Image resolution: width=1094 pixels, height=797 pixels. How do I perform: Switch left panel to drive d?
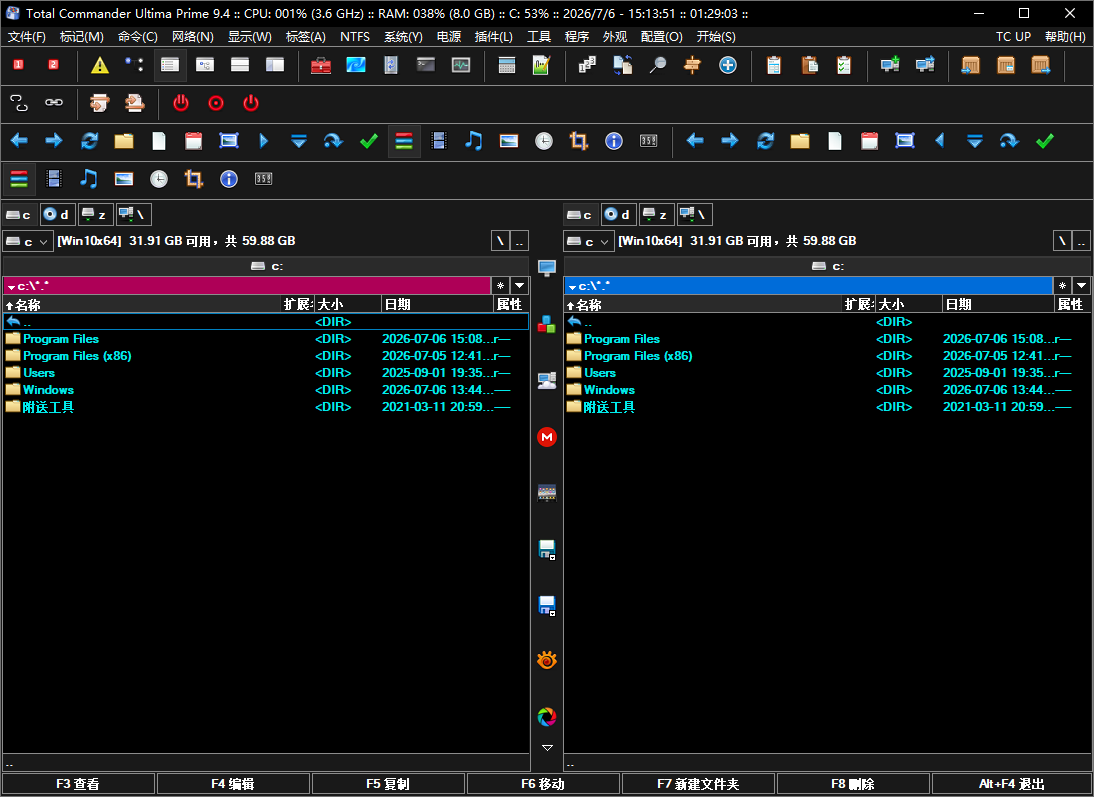[57, 214]
